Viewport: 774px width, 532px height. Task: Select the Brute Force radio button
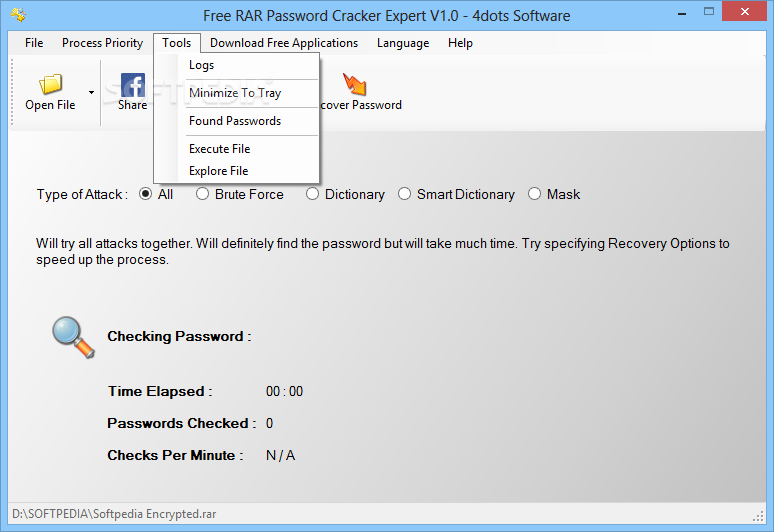[202, 194]
